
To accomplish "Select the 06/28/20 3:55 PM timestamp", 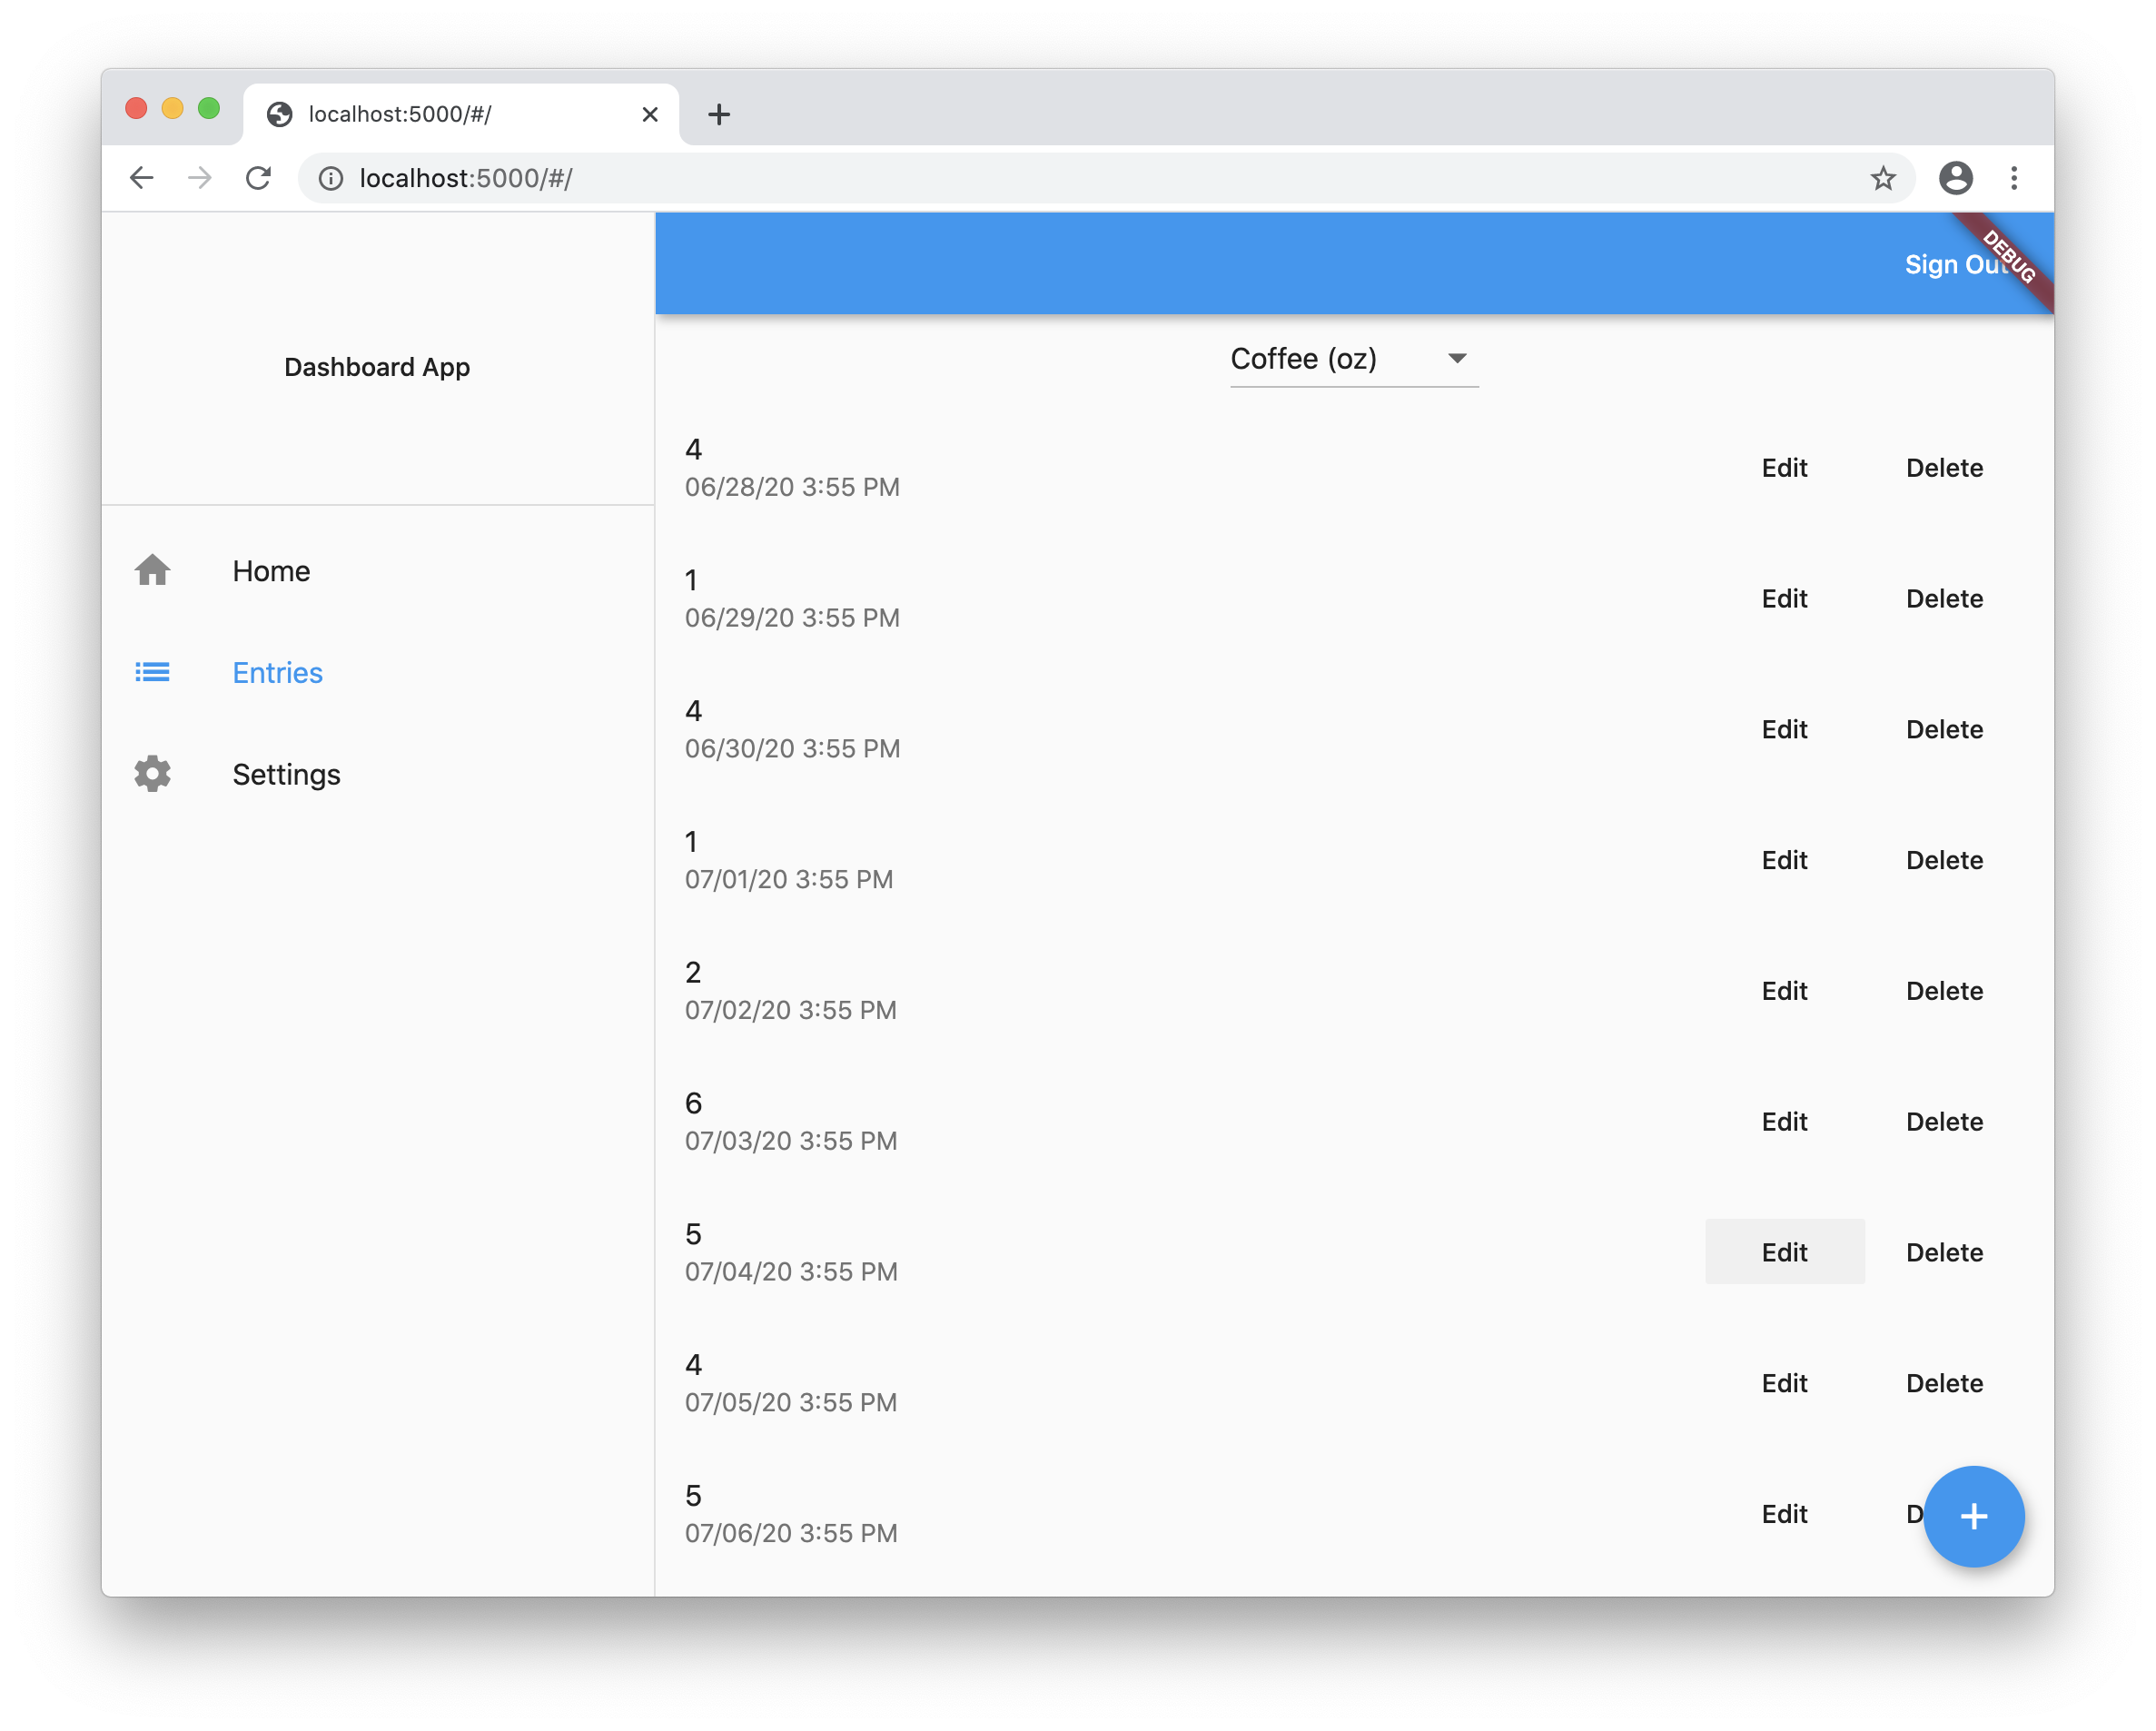I will (x=792, y=487).
